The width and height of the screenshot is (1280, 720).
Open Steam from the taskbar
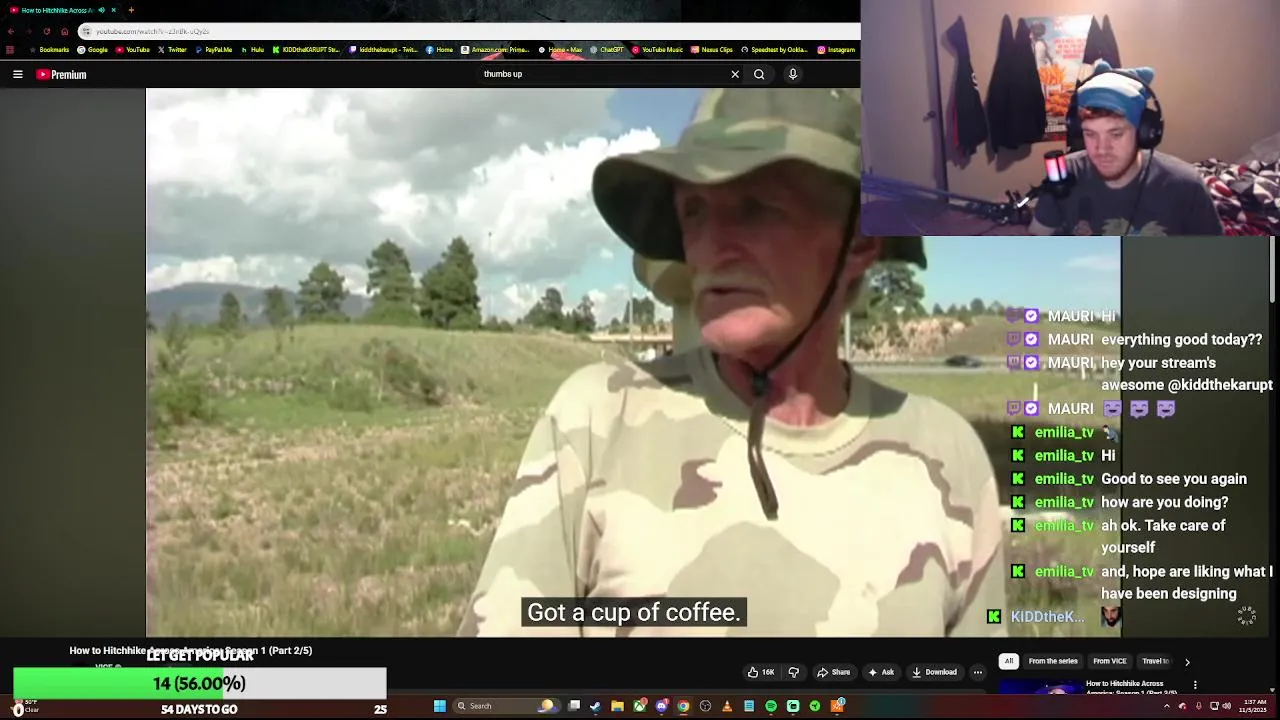(596, 706)
